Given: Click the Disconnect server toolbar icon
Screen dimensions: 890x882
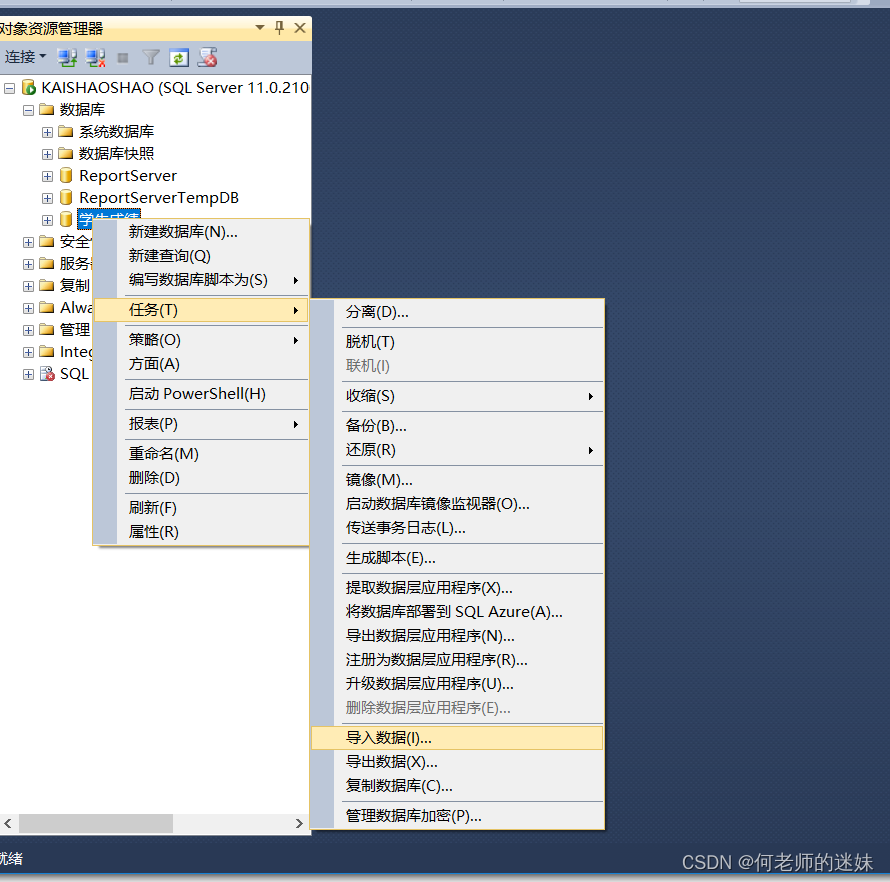Looking at the screenshot, I should coord(95,57).
